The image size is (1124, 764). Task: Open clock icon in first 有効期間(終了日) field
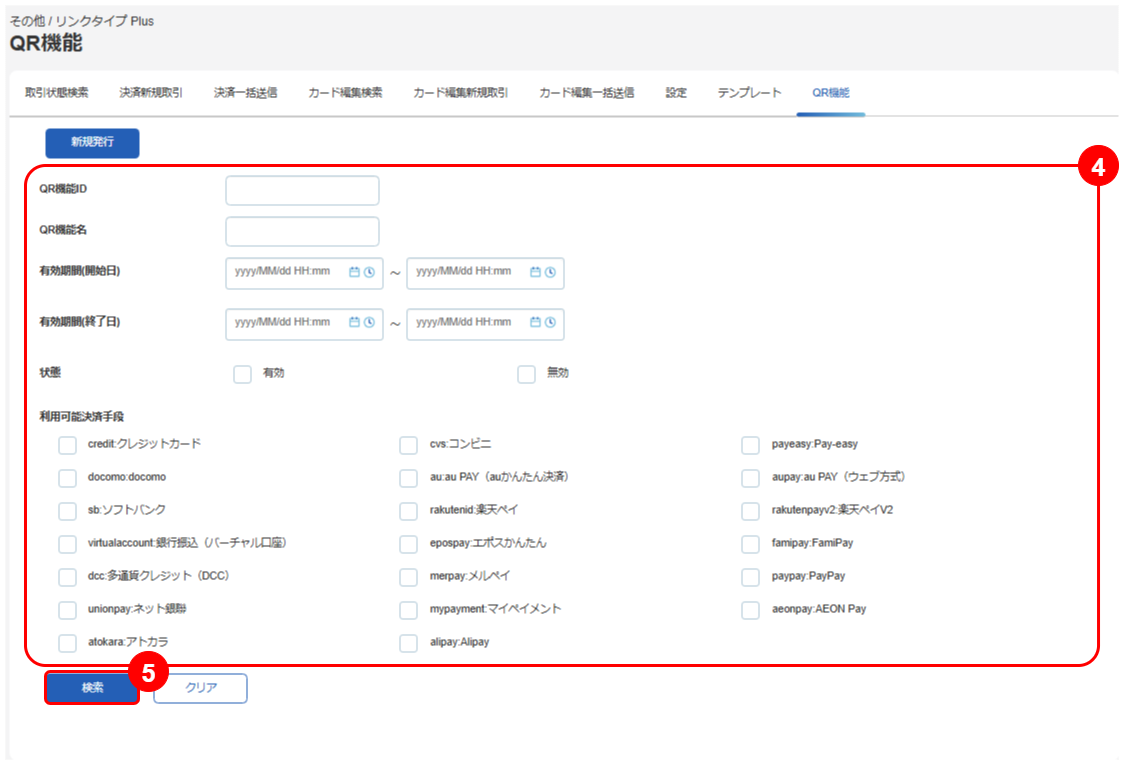(369, 323)
